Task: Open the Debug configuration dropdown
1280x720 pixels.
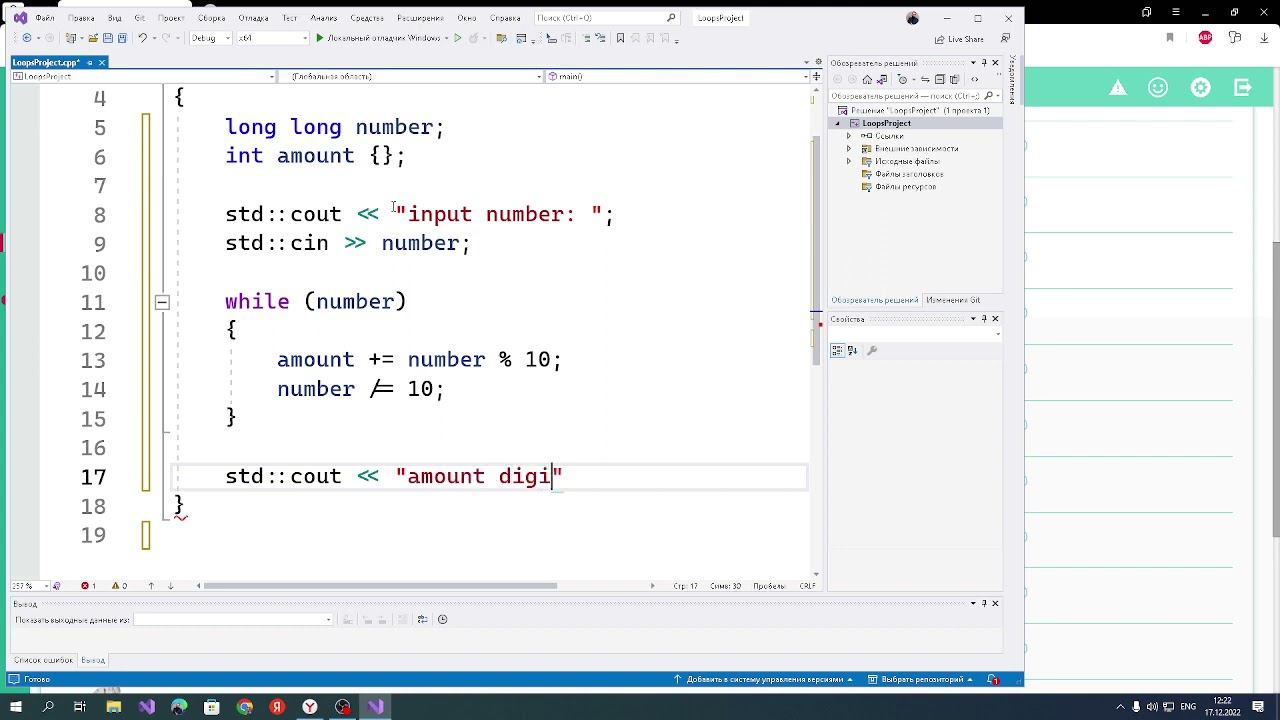Action: pyautogui.click(x=210, y=38)
